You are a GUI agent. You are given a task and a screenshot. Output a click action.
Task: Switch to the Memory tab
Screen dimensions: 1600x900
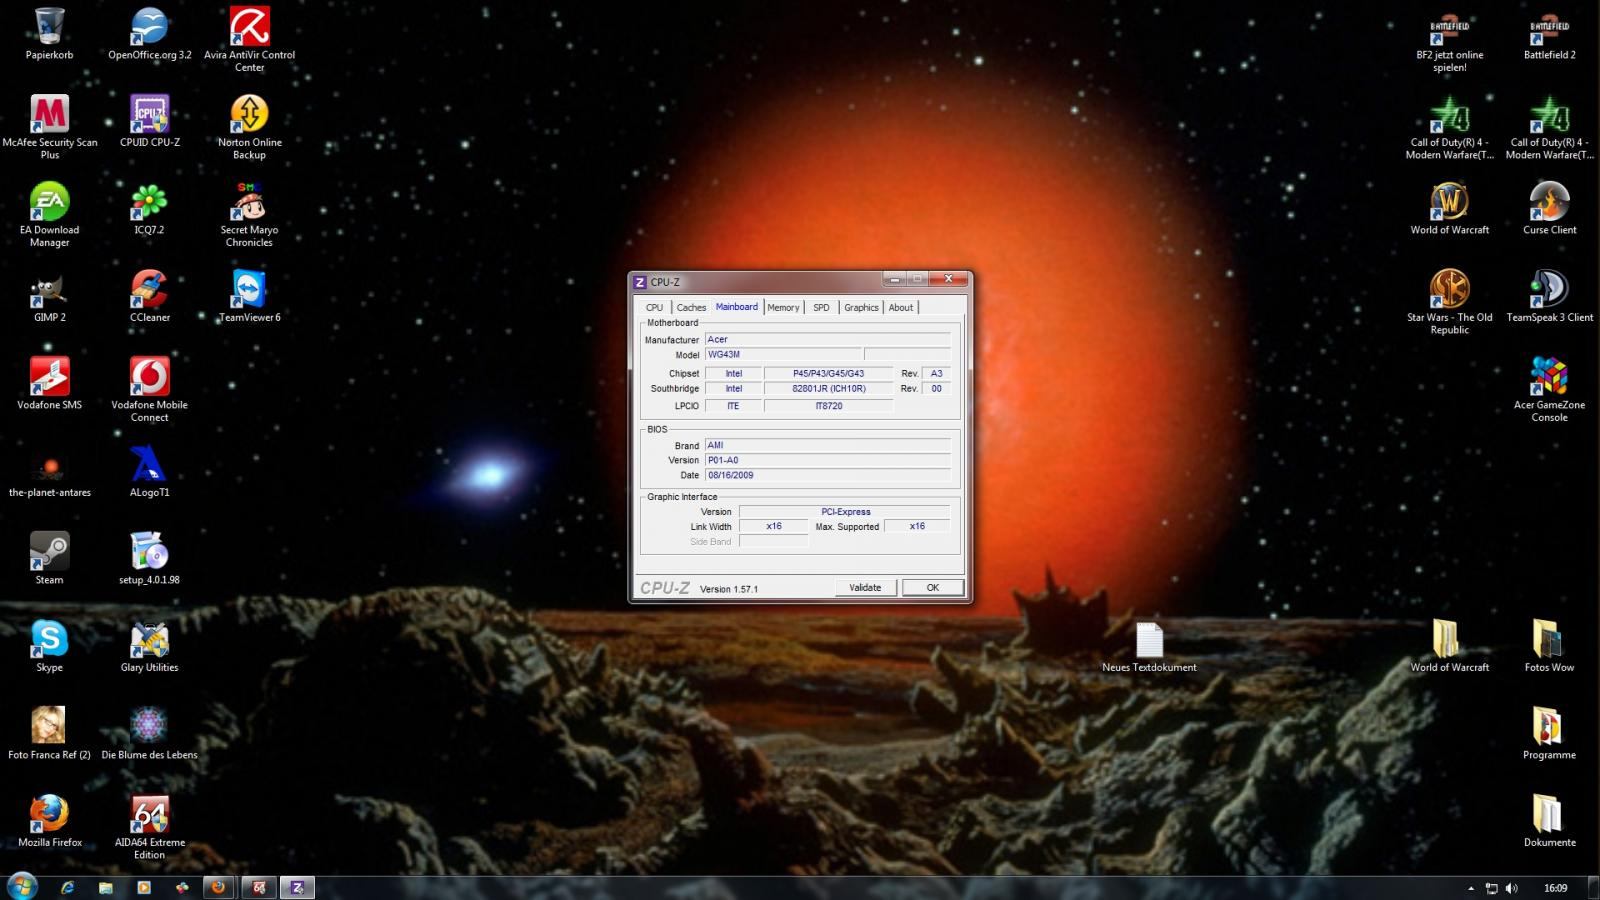[x=783, y=308]
